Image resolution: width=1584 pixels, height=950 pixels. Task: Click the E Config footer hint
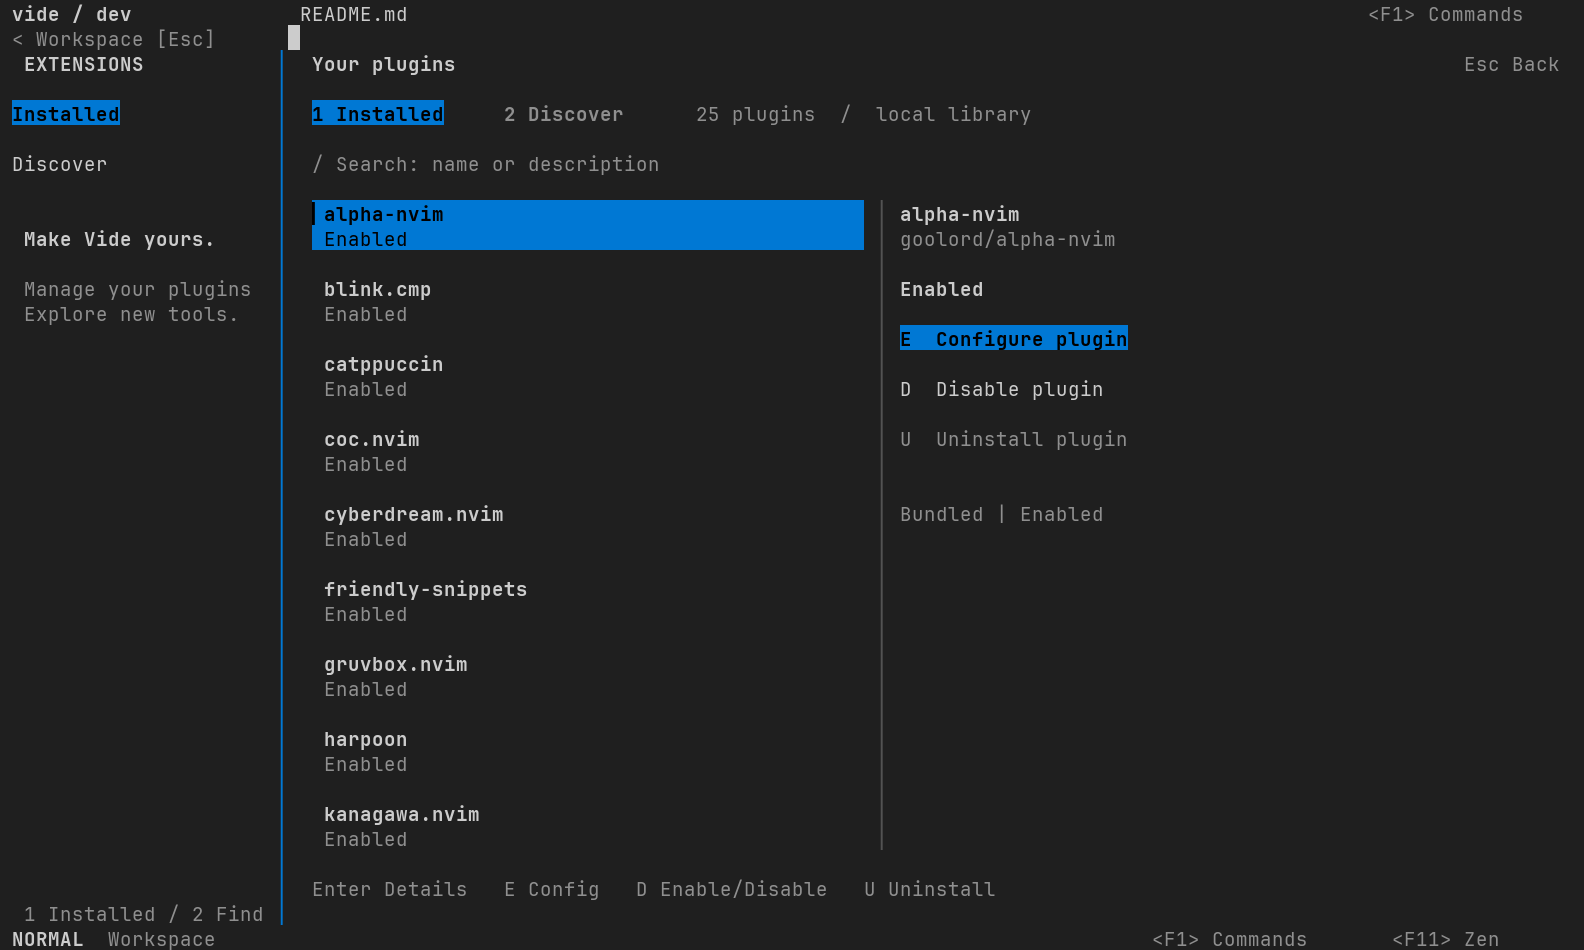click(552, 889)
